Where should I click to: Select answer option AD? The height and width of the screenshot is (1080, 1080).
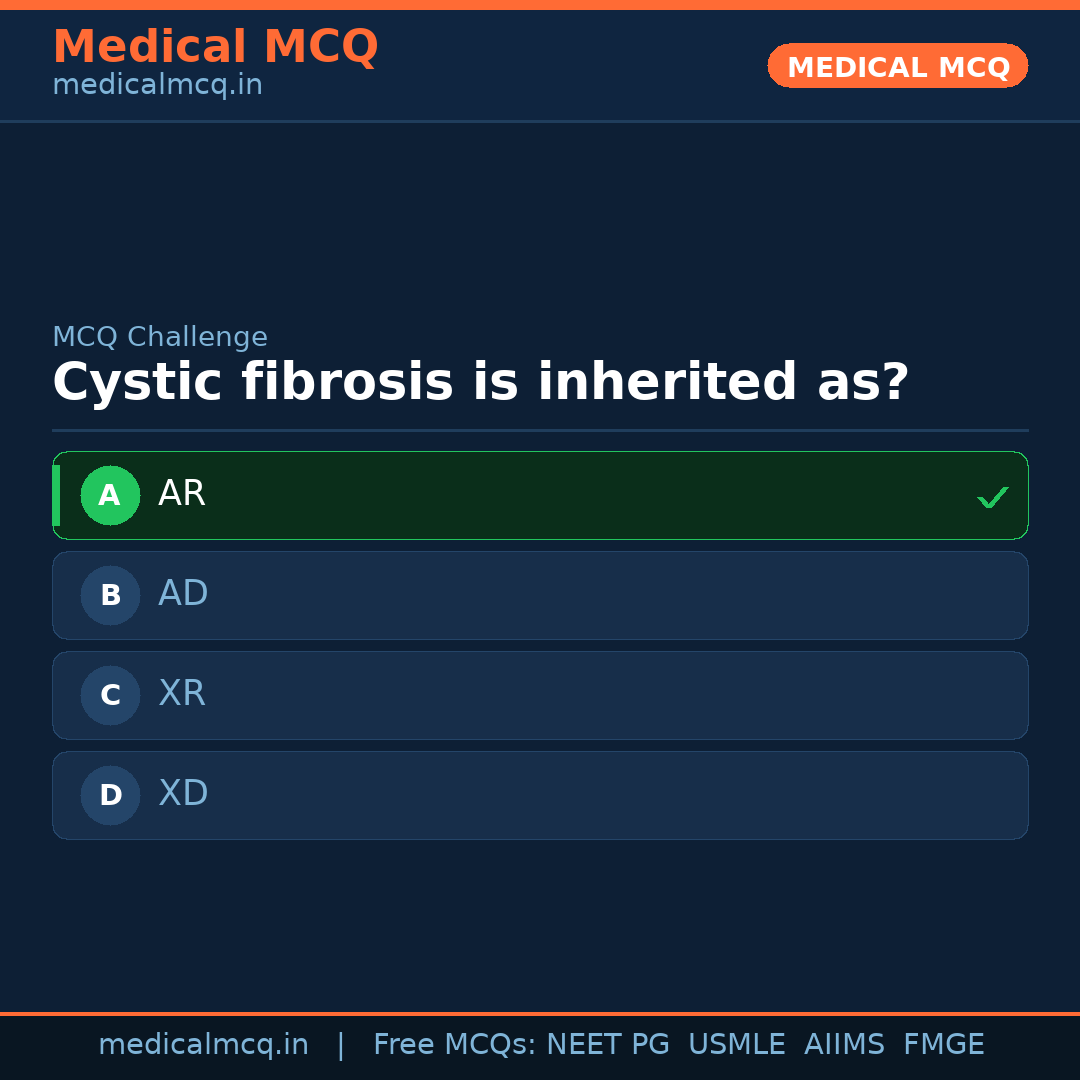pyautogui.click(x=540, y=595)
